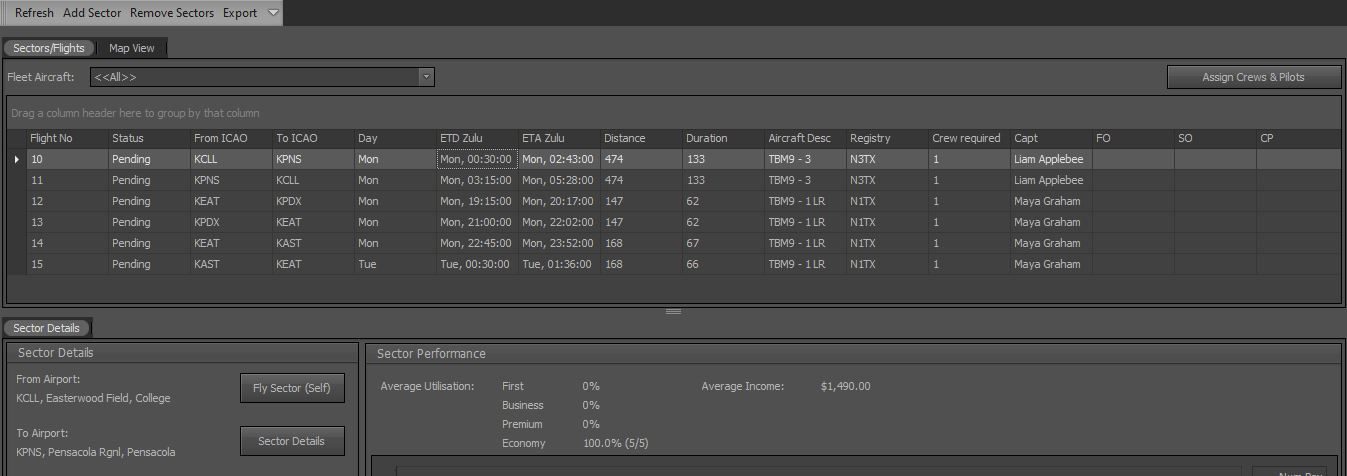Screen dimensions: 1347x476
Task: Sort by the Registry column header
Action: [887, 138]
